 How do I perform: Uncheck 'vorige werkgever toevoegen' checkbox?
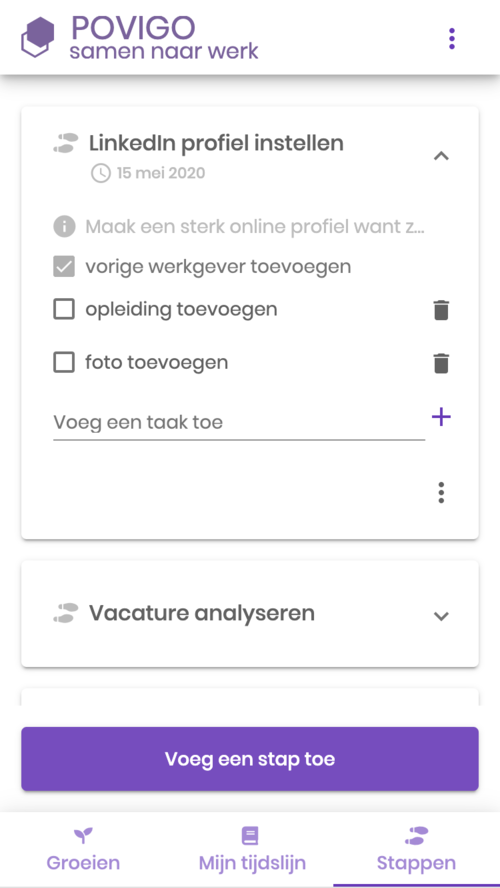[x=64, y=267]
